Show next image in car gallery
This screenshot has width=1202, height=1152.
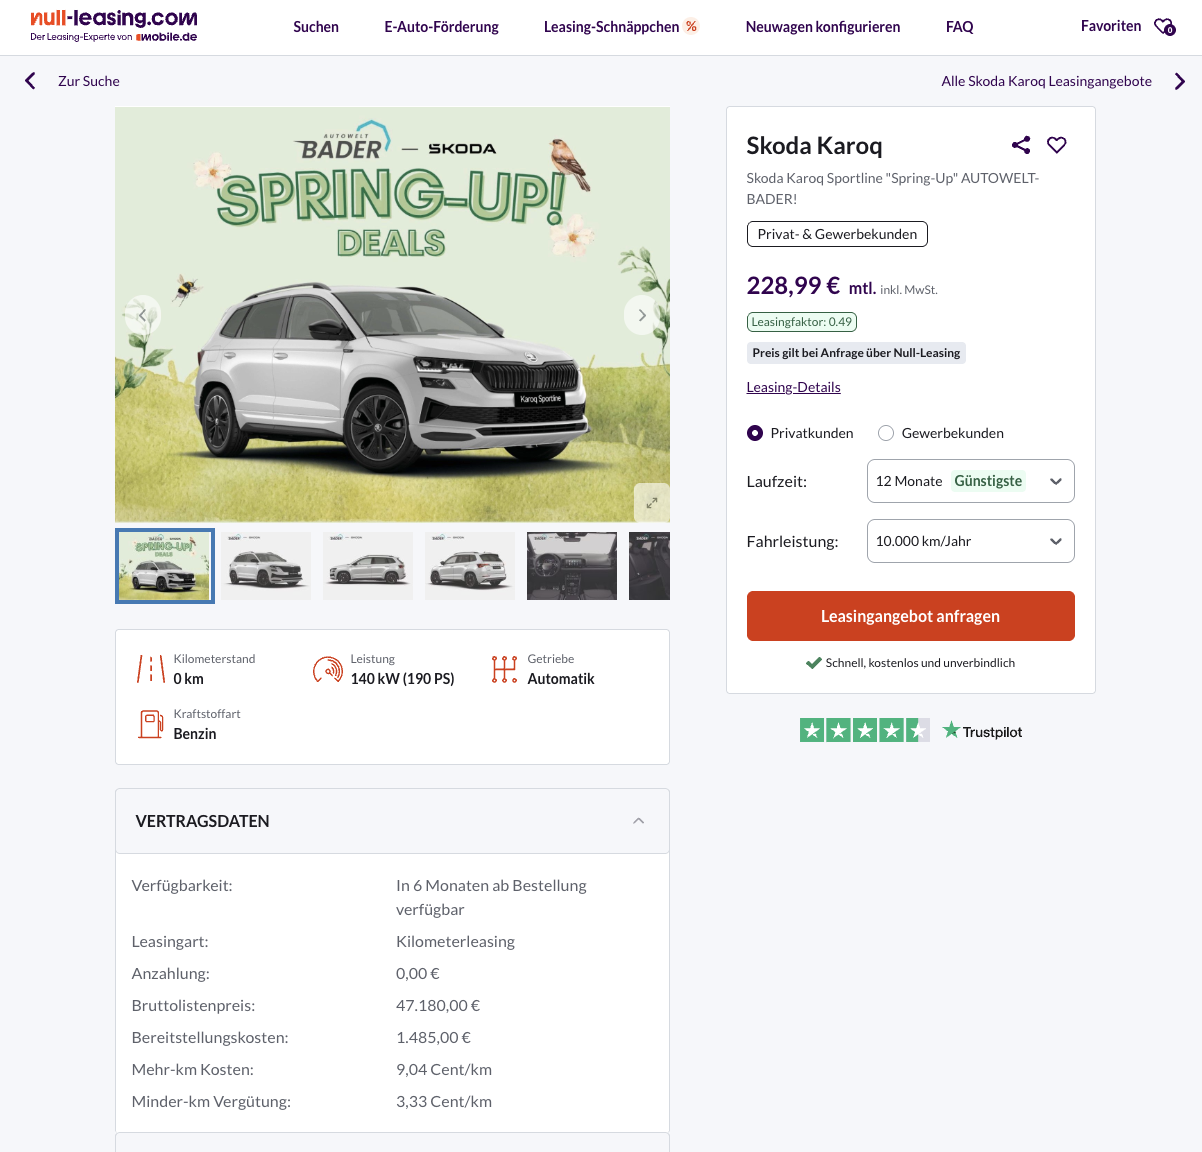pyautogui.click(x=642, y=315)
